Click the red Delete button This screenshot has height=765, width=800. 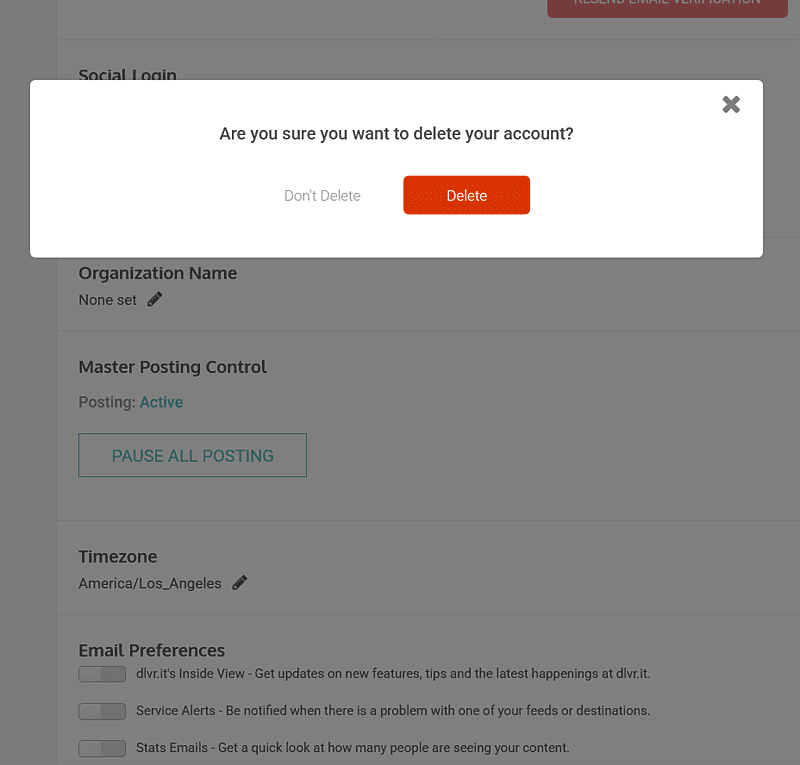466,195
